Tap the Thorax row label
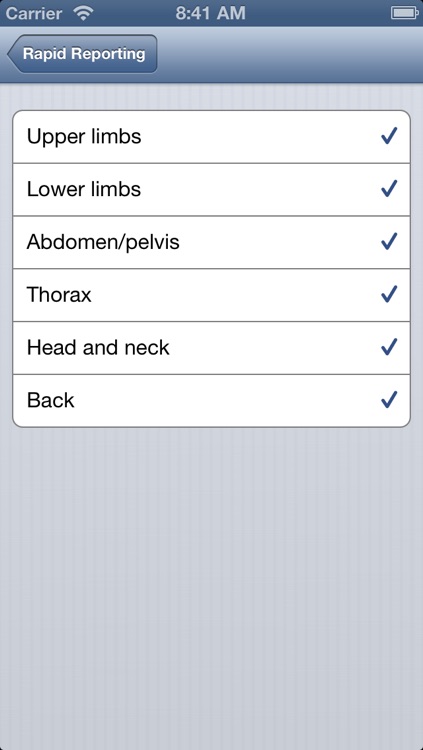 tap(59, 295)
